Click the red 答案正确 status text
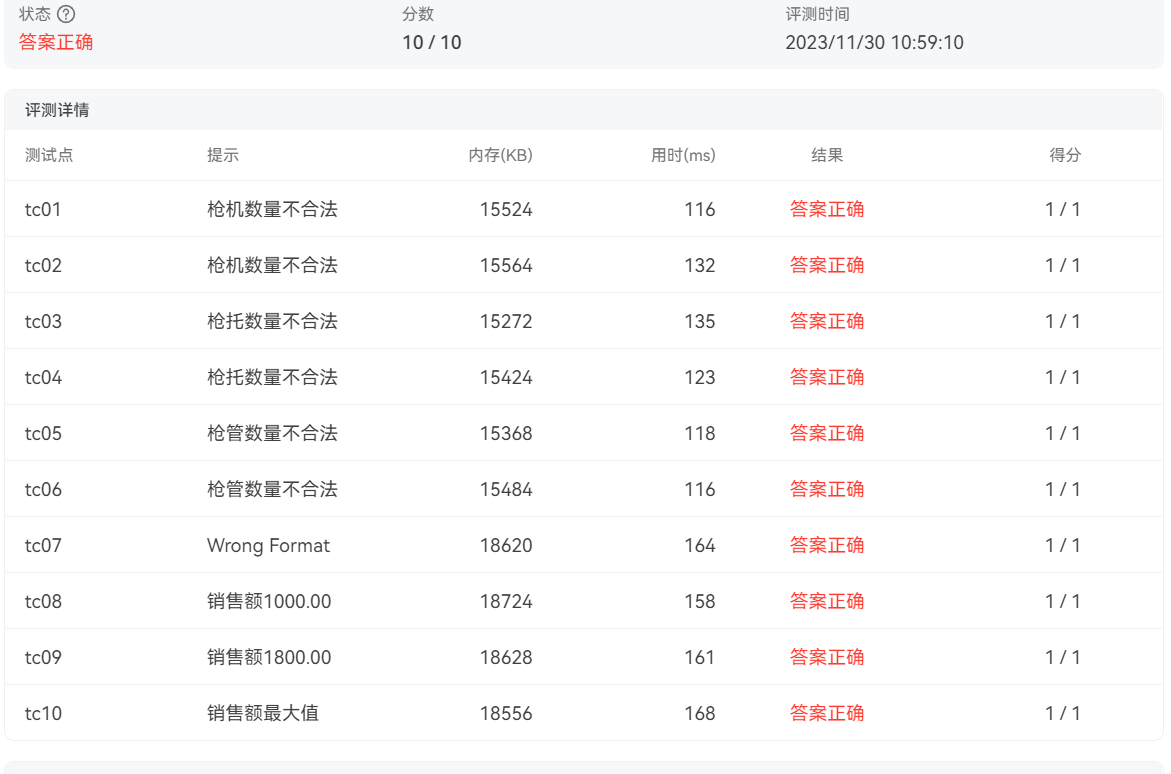 point(56,42)
